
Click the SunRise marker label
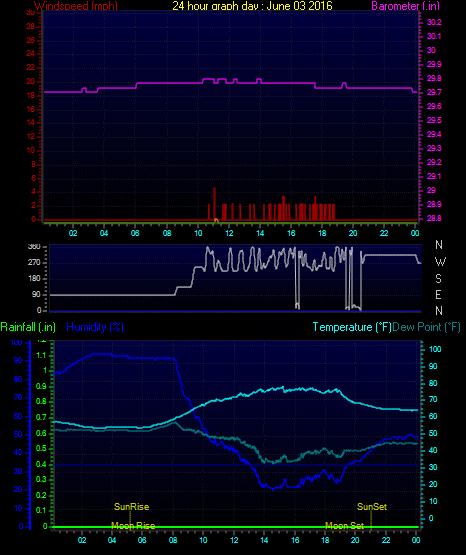coord(131,507)
